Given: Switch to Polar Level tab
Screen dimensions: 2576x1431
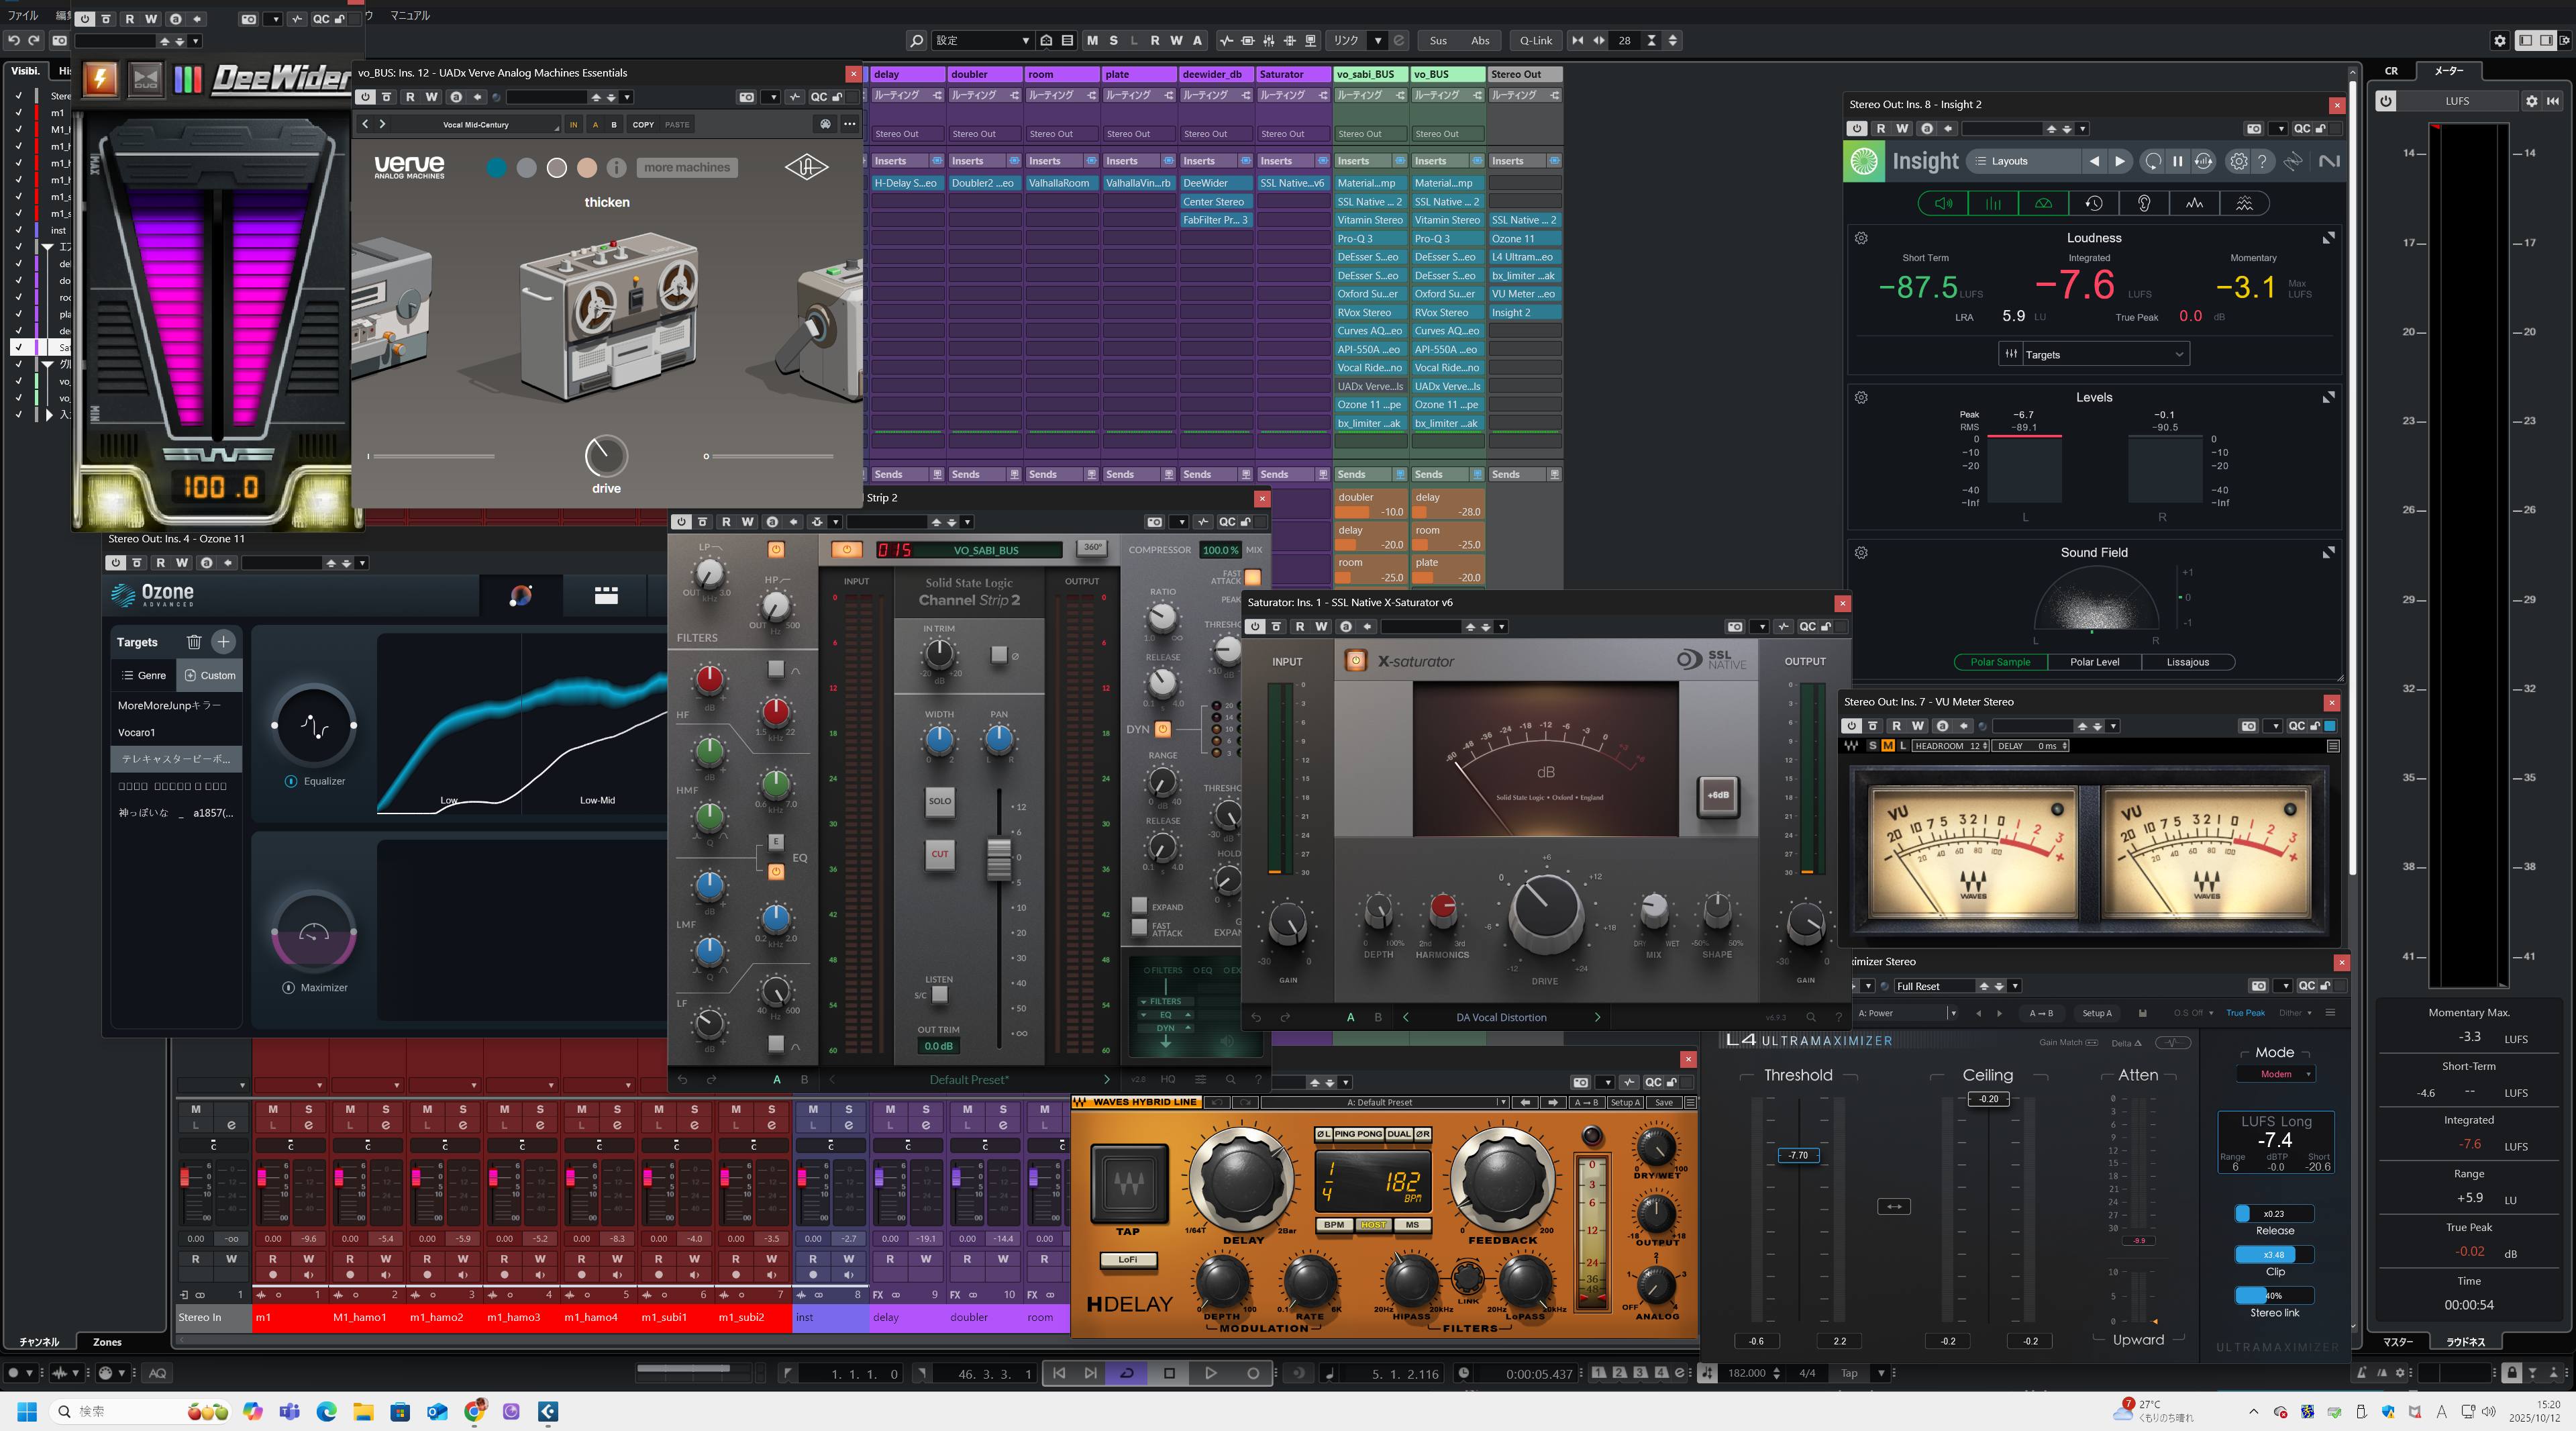Looking at the screenshot, I should (2094, 662).
